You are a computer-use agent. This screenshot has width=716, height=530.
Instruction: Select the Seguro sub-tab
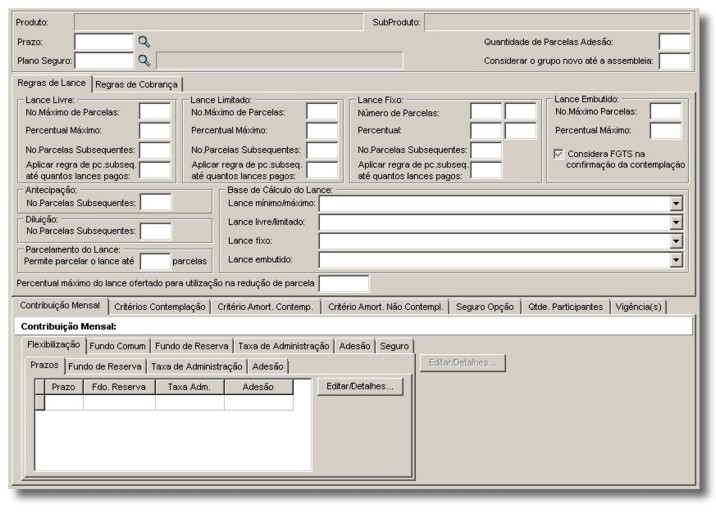394,346
